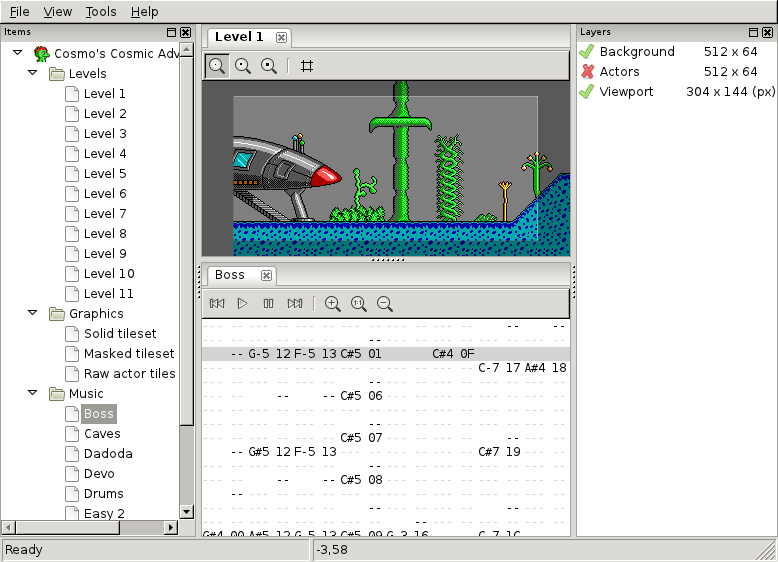Collapse the Music folder

pos(33,393)
